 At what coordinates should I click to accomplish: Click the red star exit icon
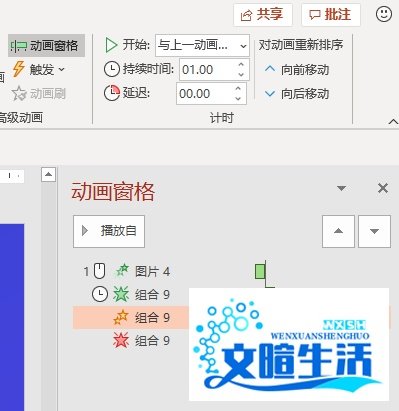121,341
